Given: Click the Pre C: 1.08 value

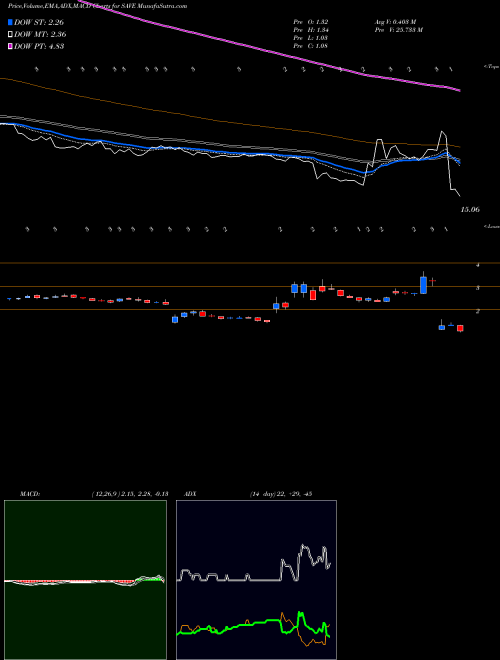Looking at the screenshot, I should point(311,46).
